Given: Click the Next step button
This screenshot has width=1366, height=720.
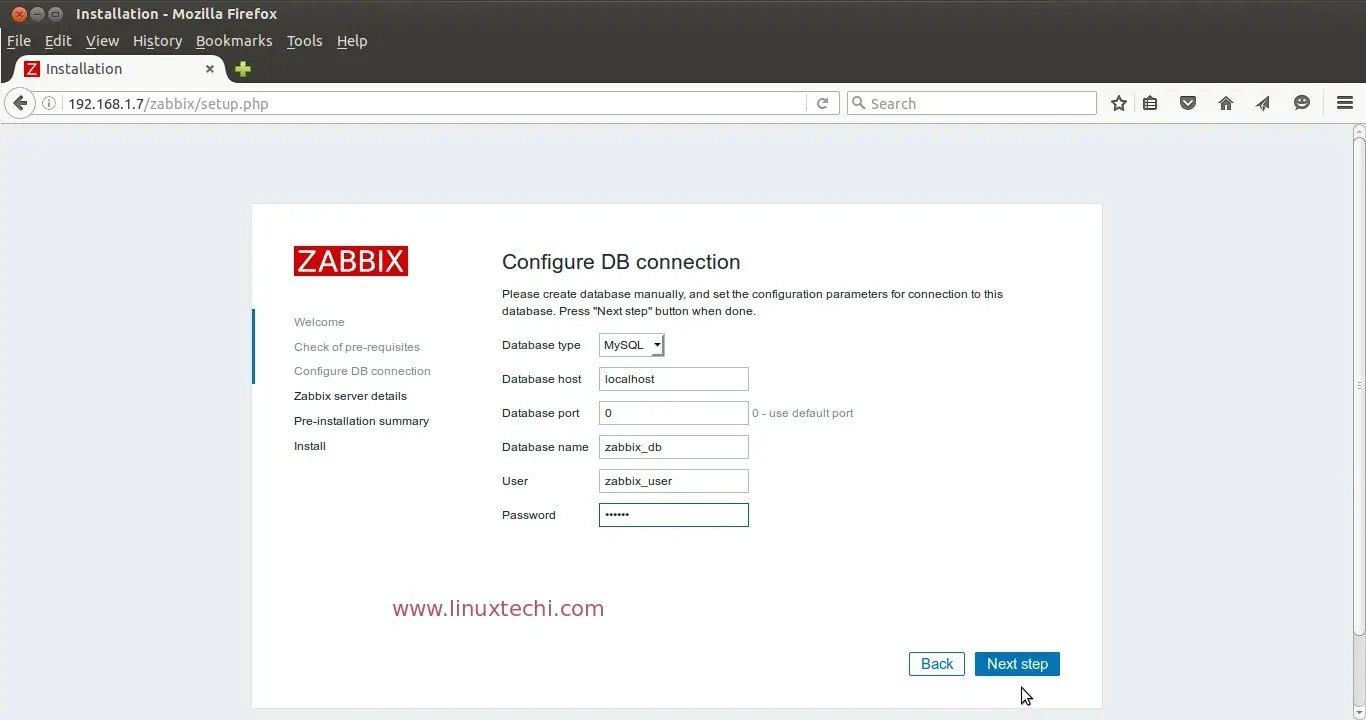Looking at the screenshot, I should click(1017, 664).
